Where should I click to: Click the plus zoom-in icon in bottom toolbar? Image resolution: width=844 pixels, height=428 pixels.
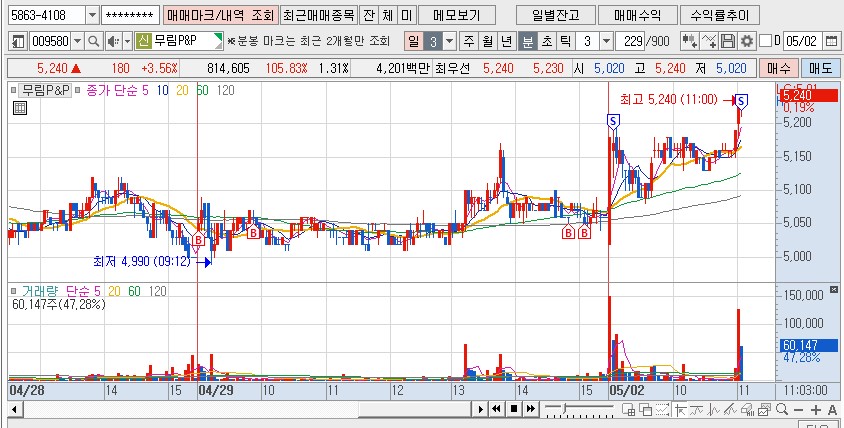pyautogui.click(x=816, y=410)
